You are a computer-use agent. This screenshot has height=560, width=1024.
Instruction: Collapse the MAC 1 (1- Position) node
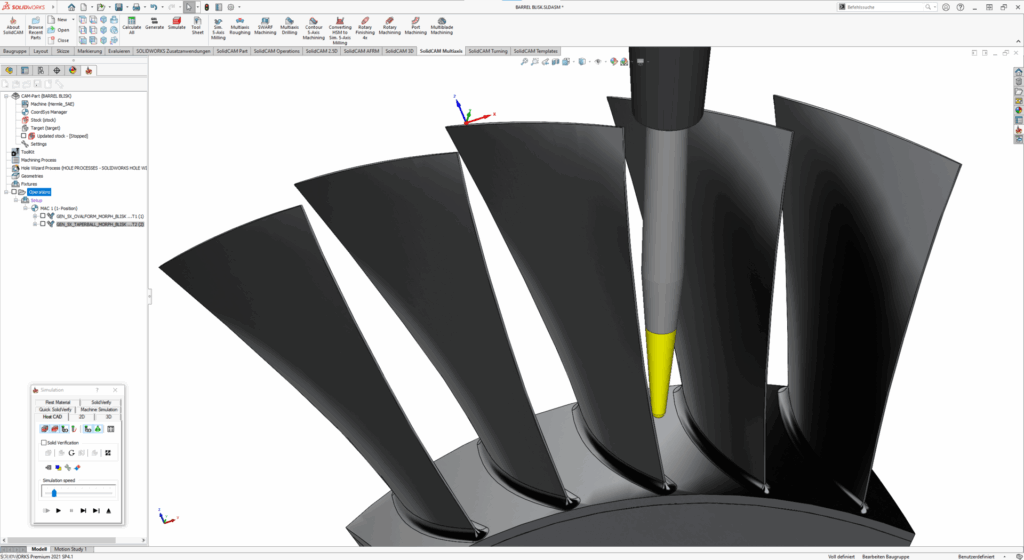[x=25, y=208]
